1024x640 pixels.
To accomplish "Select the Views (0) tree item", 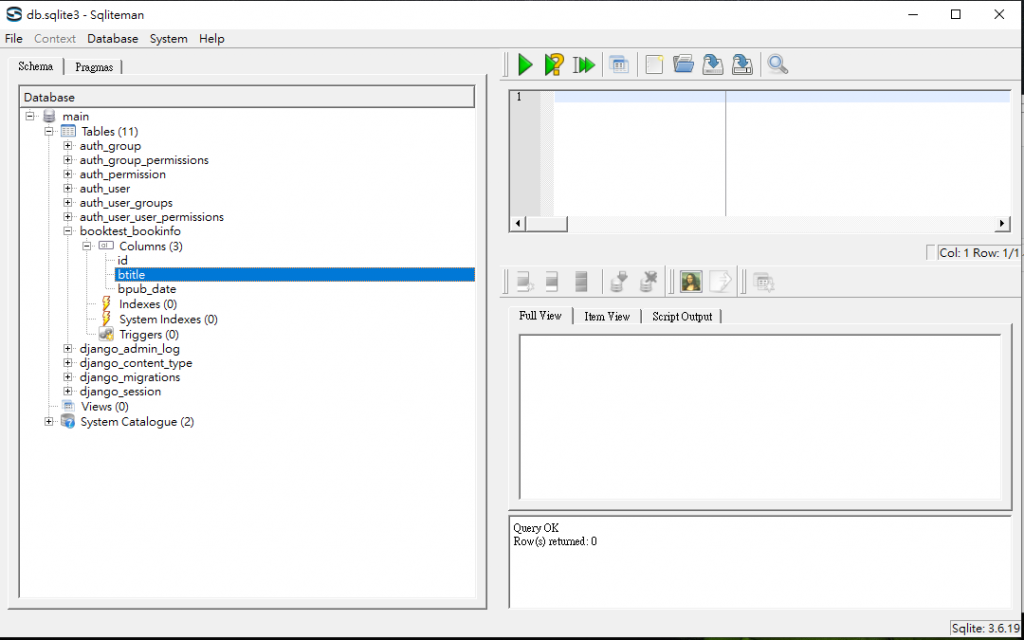I will [x=104, y=406].
